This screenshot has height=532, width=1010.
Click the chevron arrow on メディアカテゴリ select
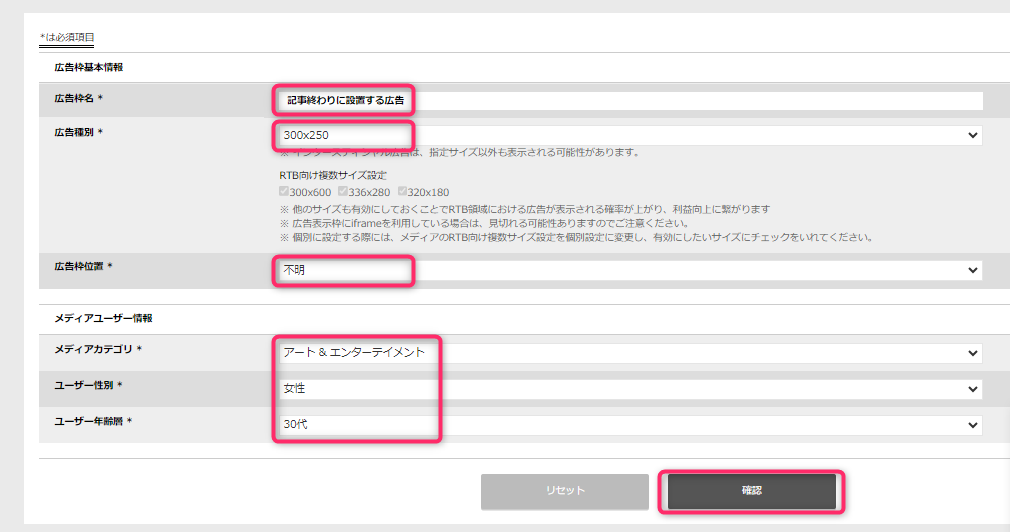972,353
